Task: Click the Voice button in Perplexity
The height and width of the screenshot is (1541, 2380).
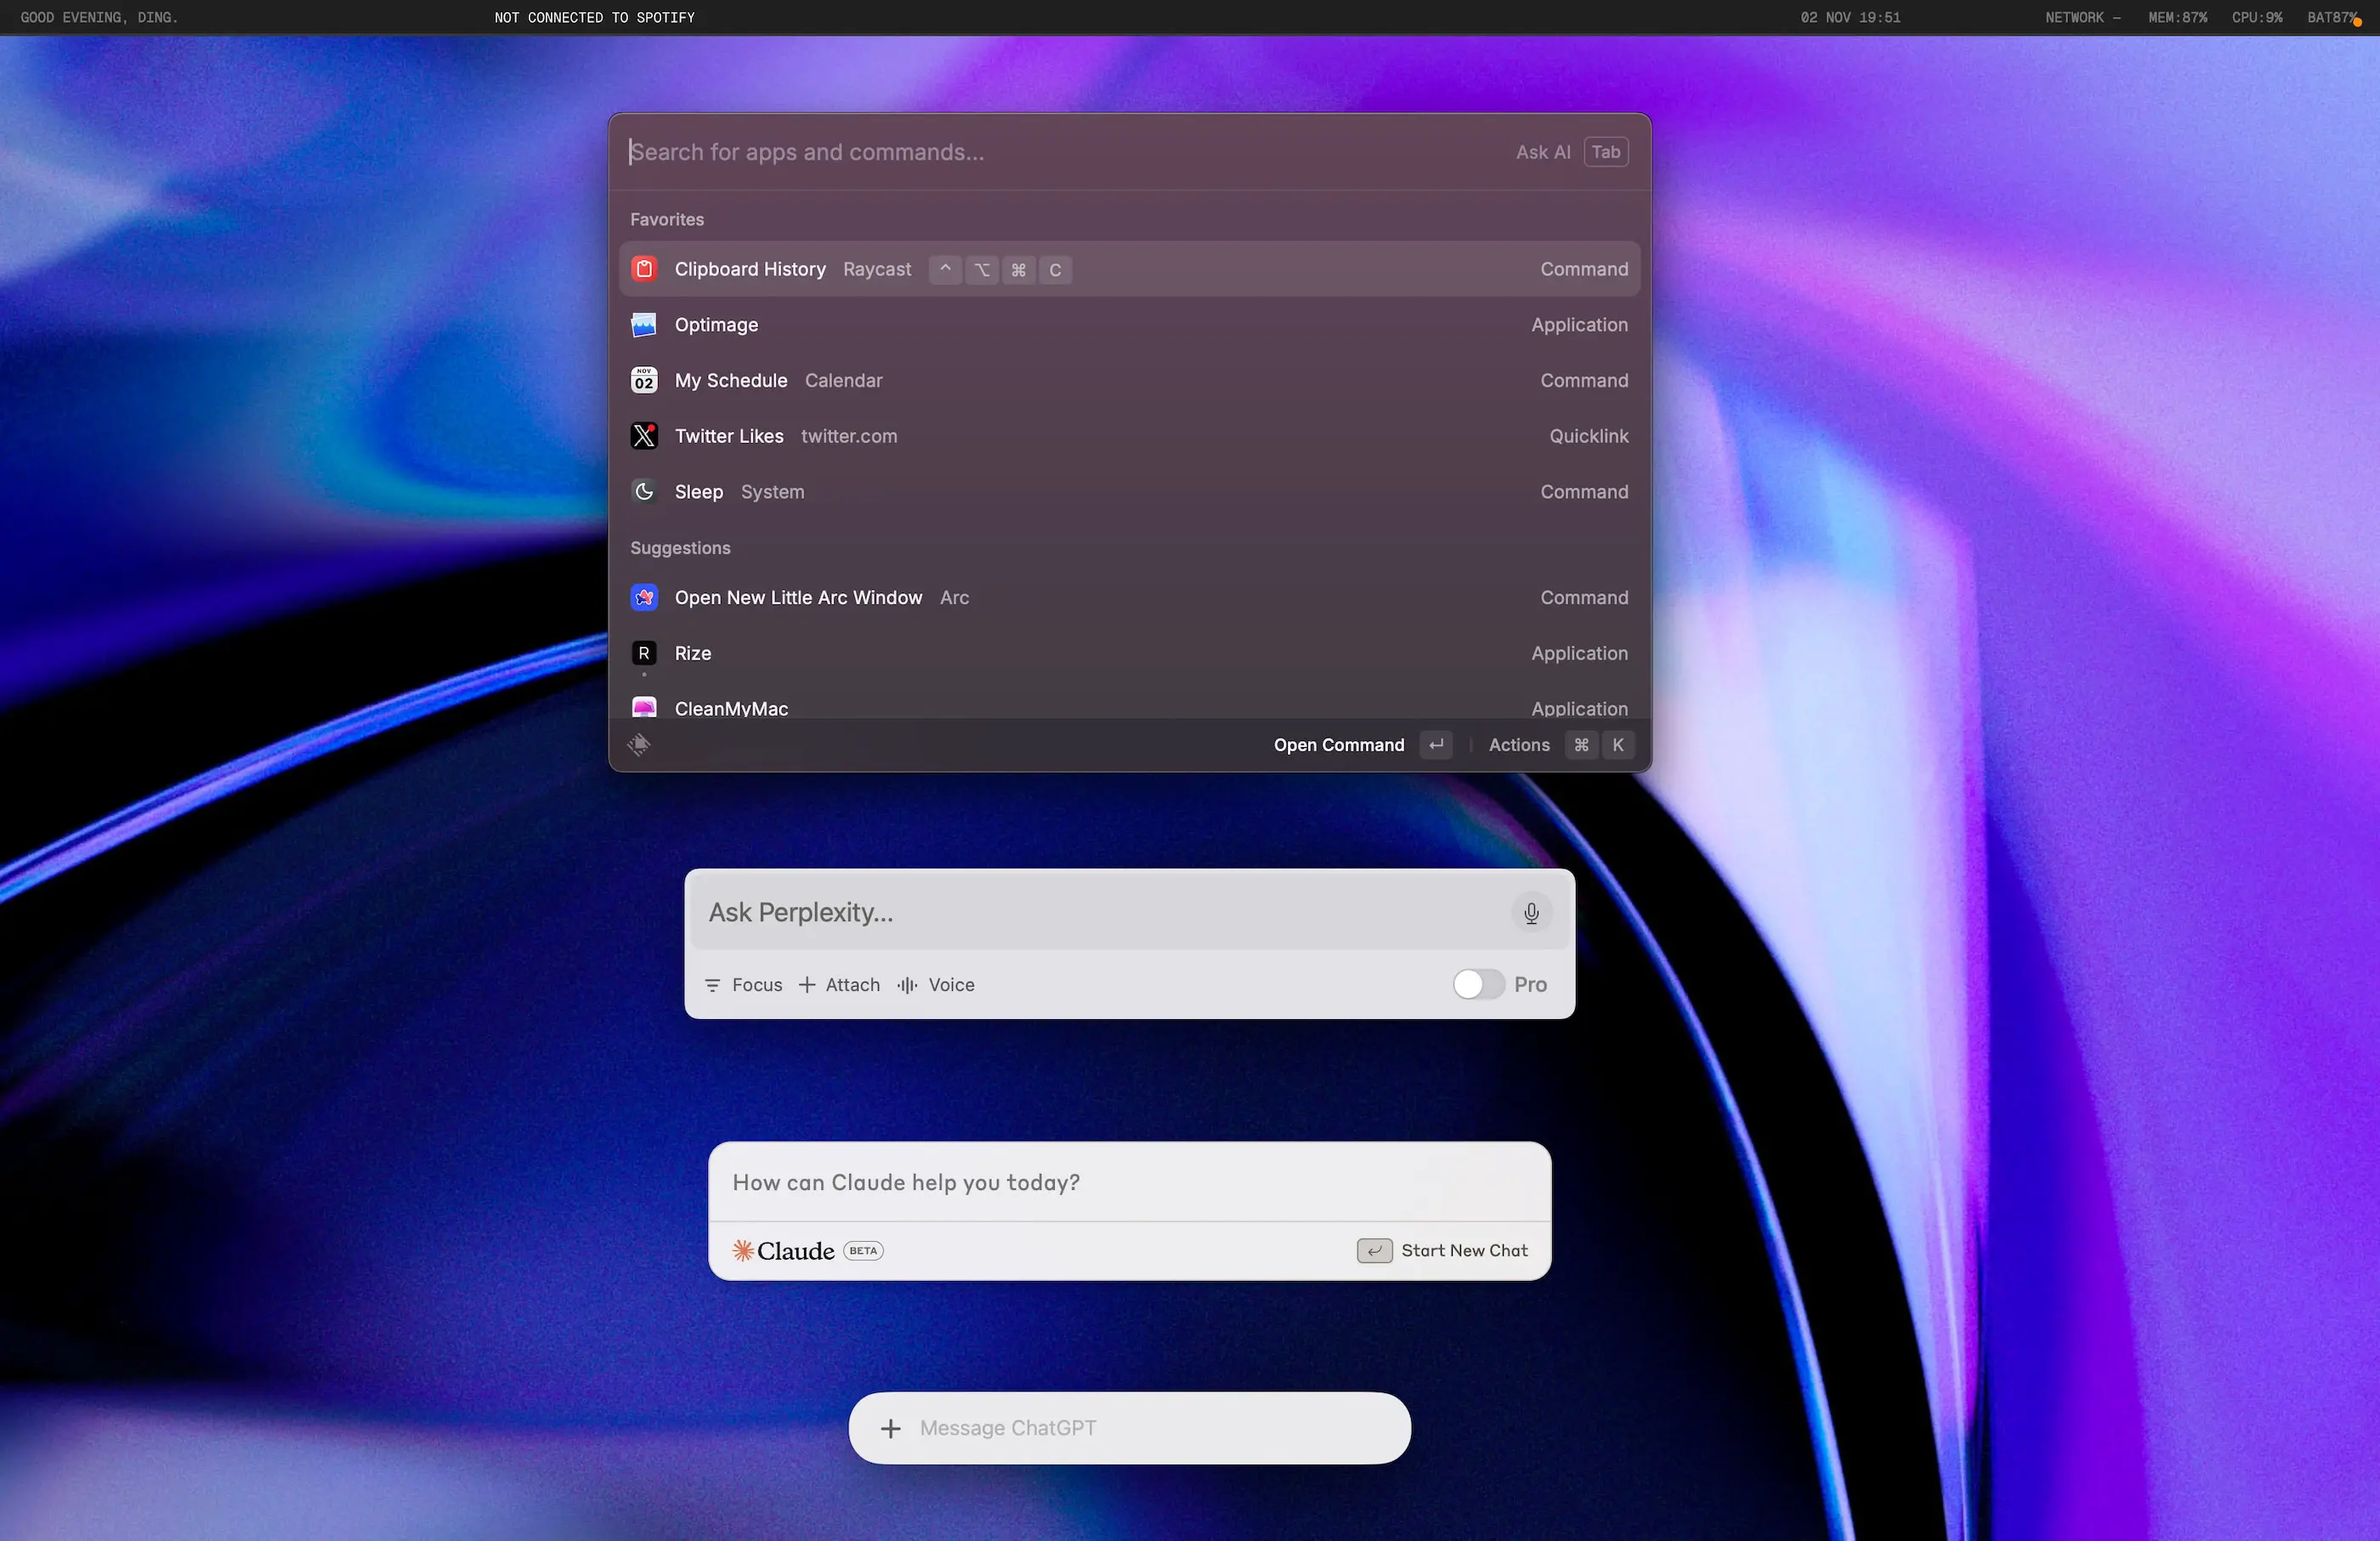Action: 936,985
